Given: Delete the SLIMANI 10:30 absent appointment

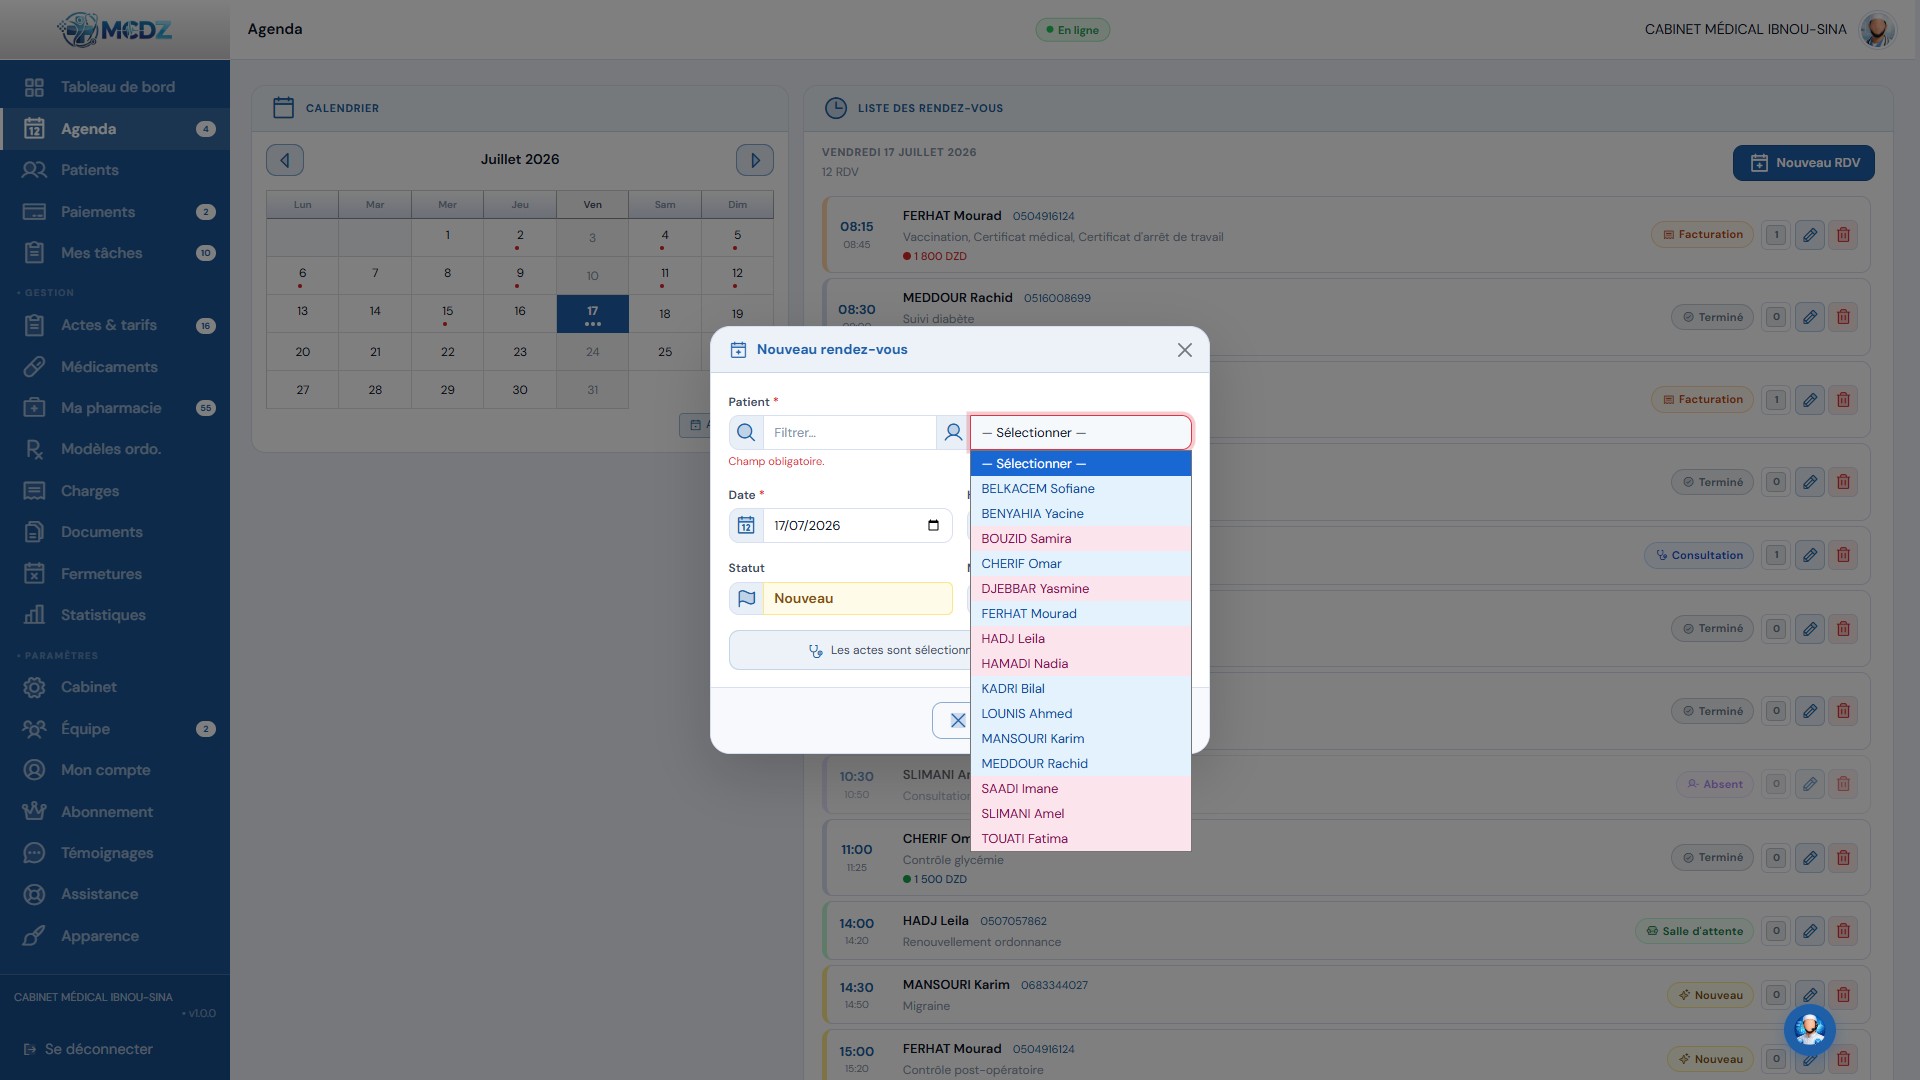Looking at the screenshot, I should (1843, 785).
